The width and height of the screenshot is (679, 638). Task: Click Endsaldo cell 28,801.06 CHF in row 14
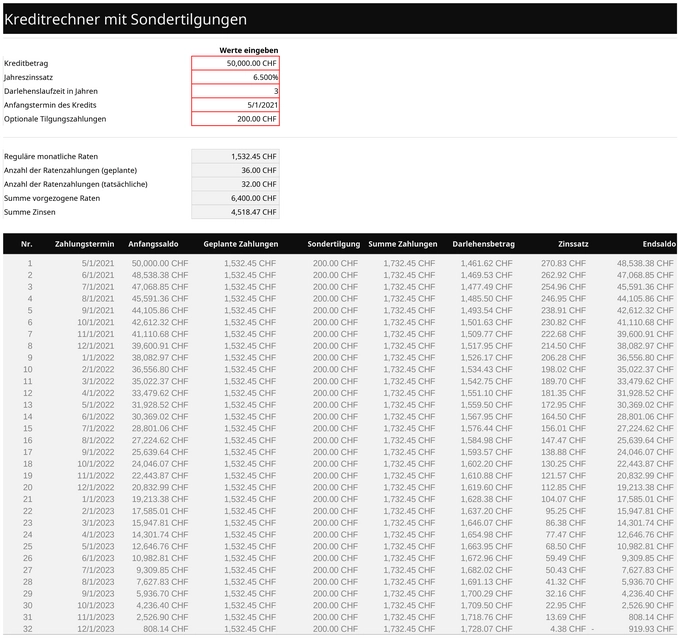coord(645,416)
